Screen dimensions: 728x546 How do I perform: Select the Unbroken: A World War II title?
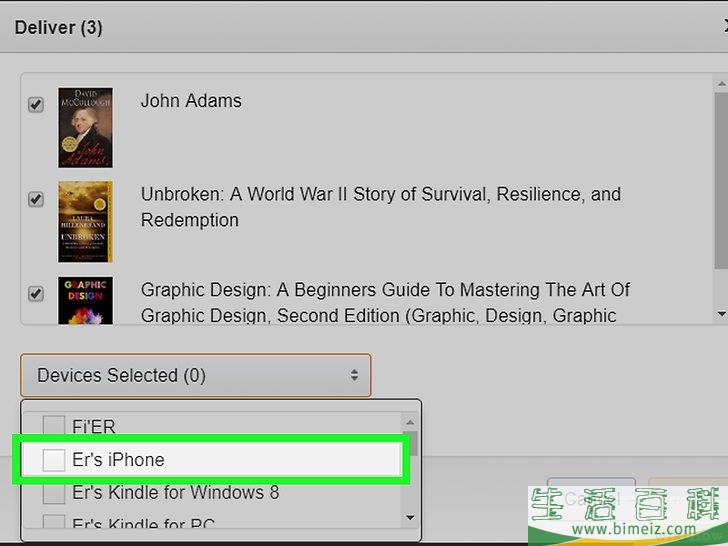pyautogui.click(x=381, y=207)
